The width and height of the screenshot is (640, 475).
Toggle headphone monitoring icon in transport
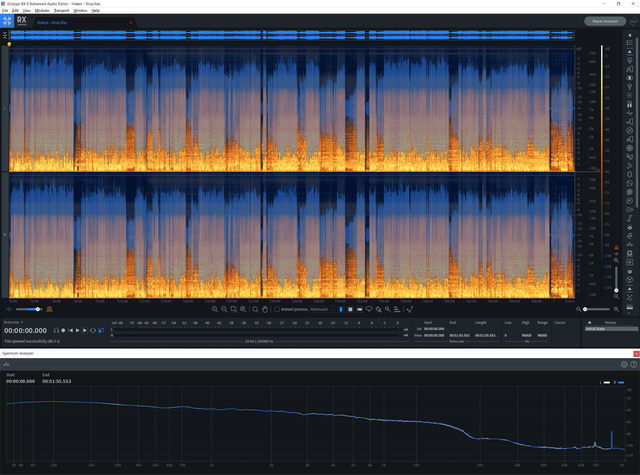56,330
